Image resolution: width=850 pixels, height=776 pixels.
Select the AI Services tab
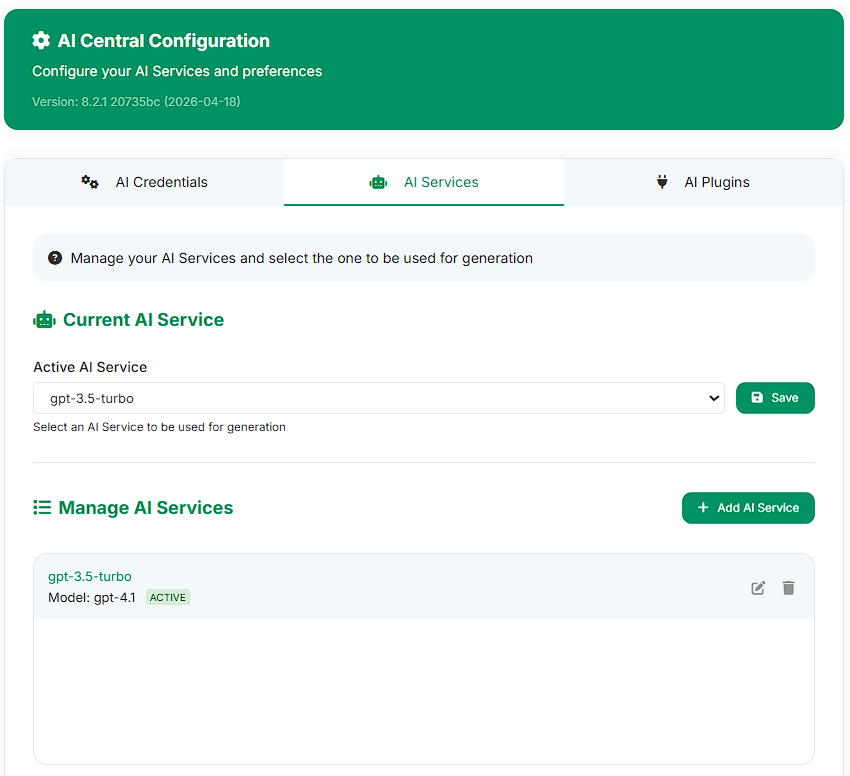[424, 182]
